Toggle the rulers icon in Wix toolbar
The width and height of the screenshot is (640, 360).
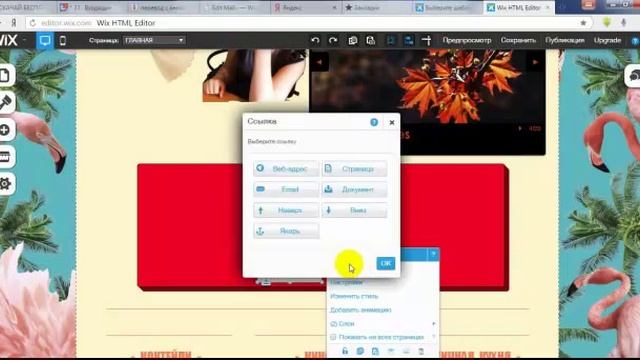click(x=427, y=40)
